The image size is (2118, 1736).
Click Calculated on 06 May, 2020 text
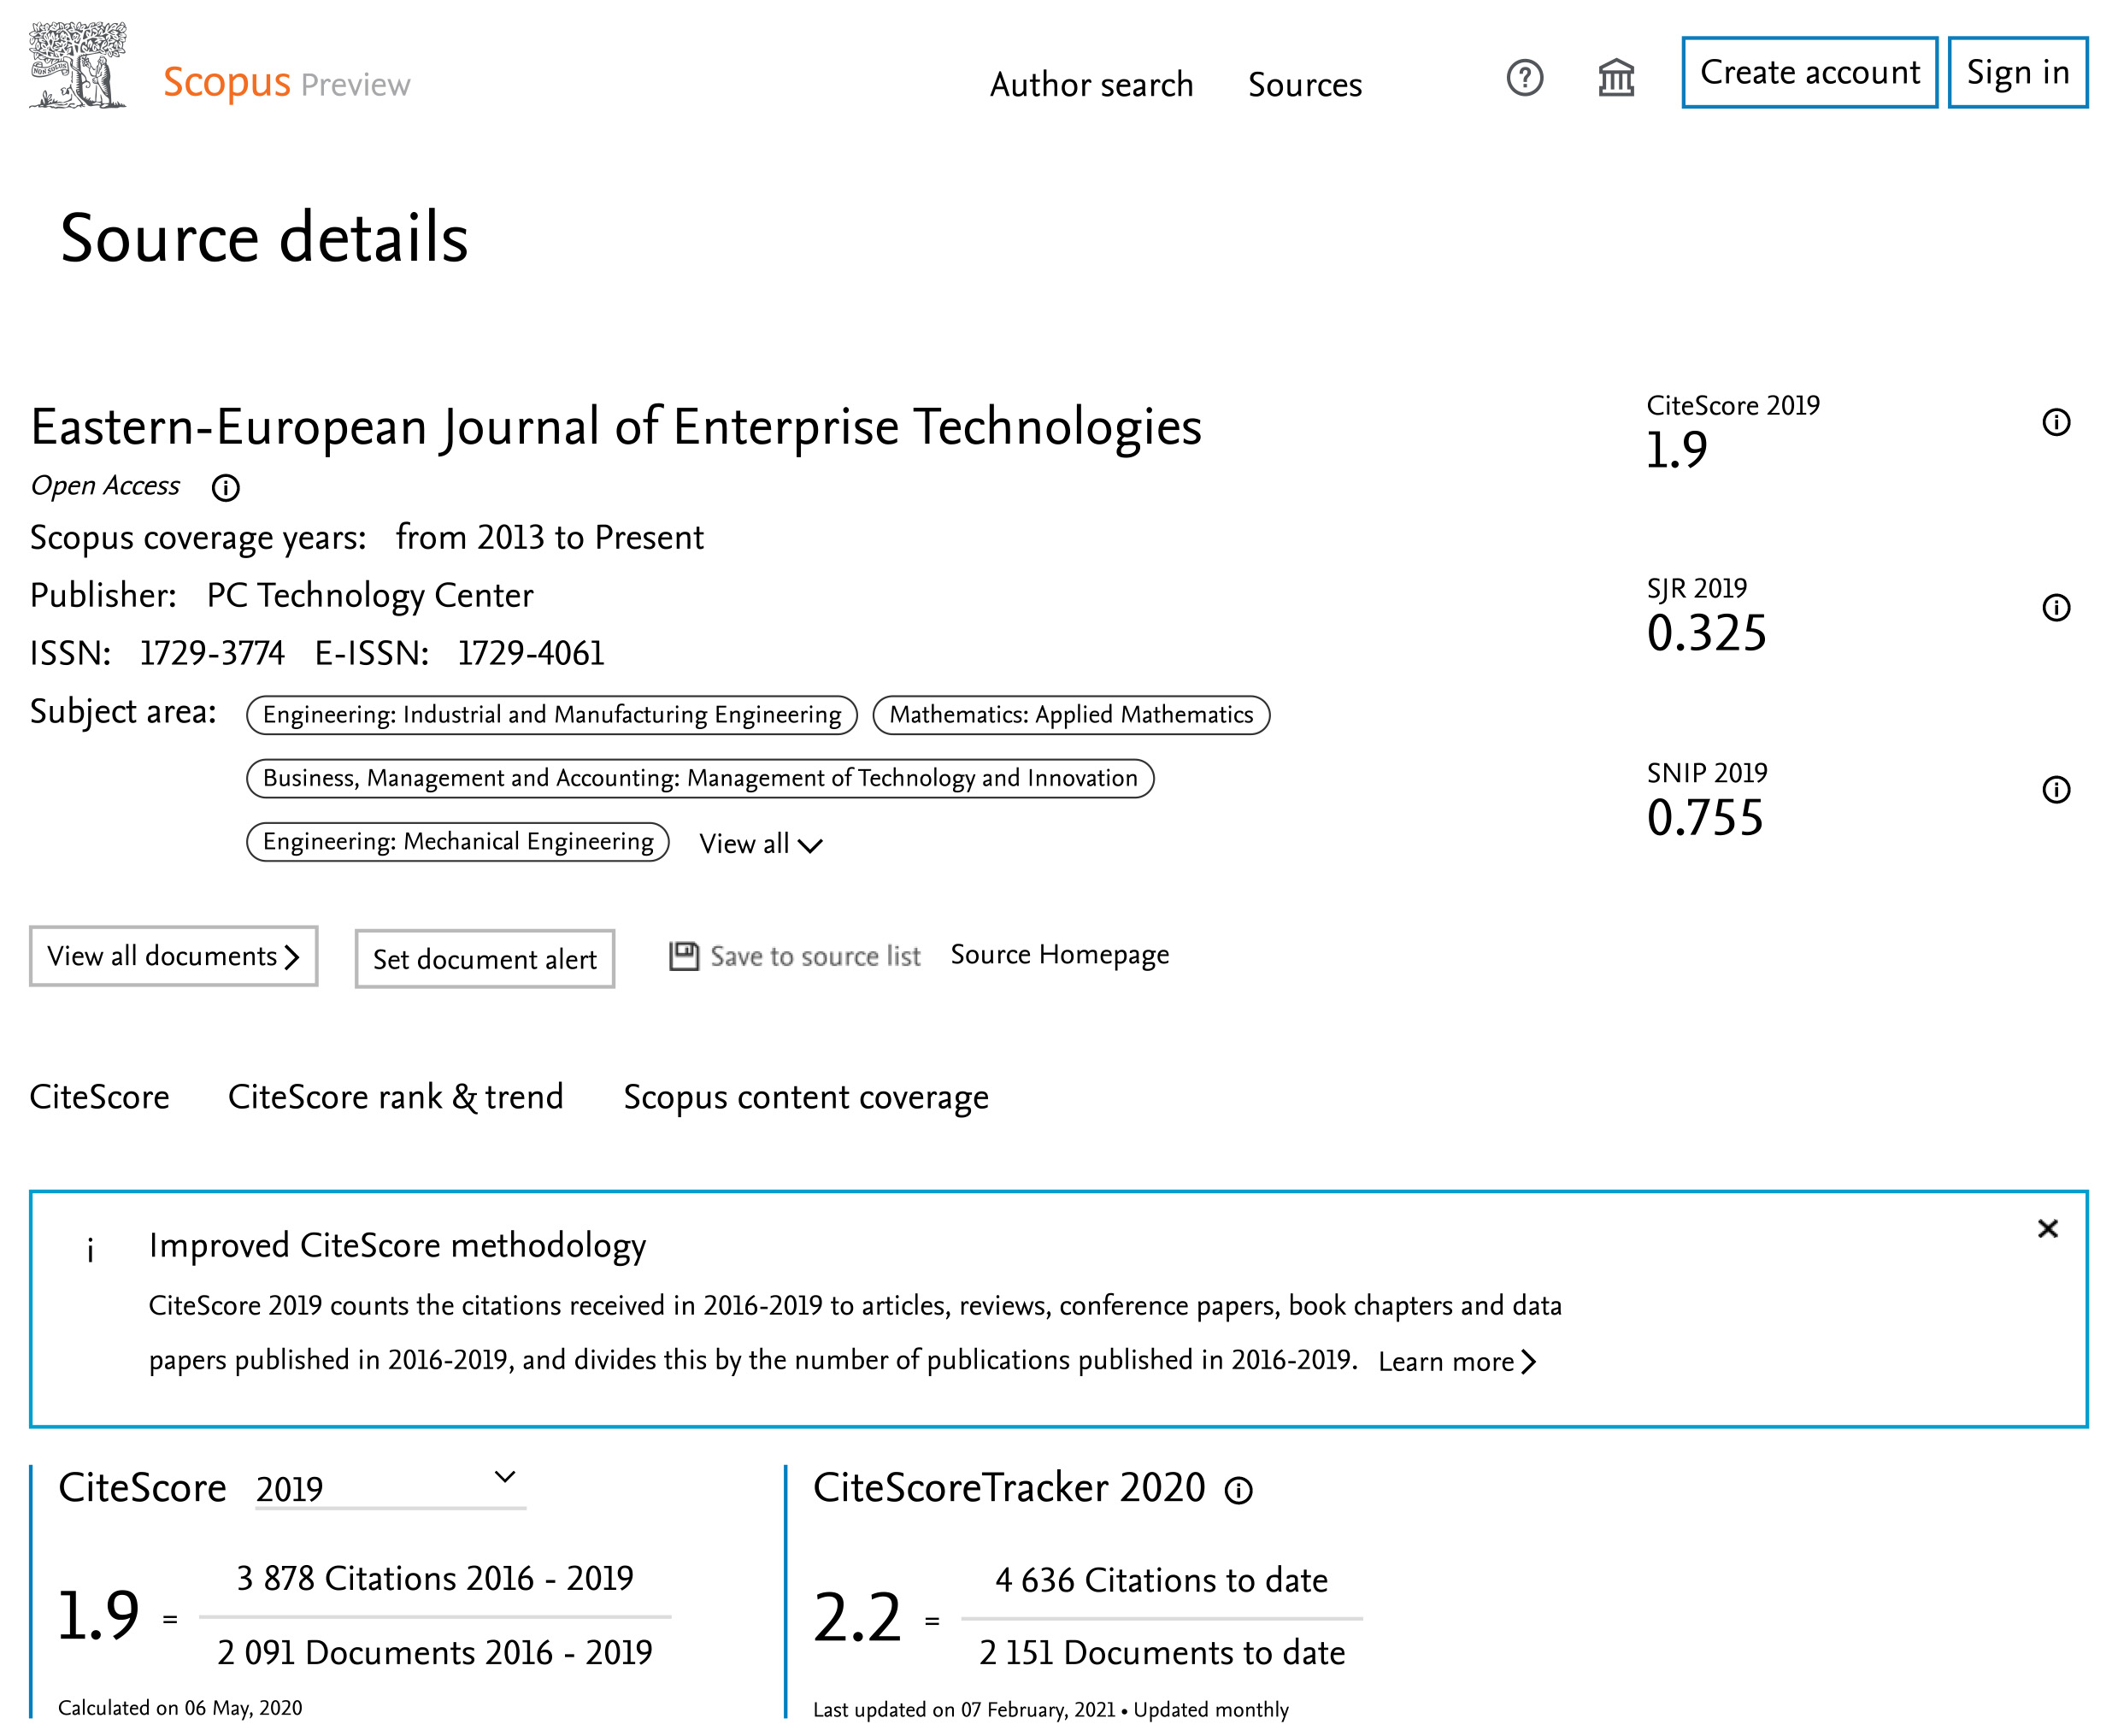pyautogui.click(x=180, y=1708)
